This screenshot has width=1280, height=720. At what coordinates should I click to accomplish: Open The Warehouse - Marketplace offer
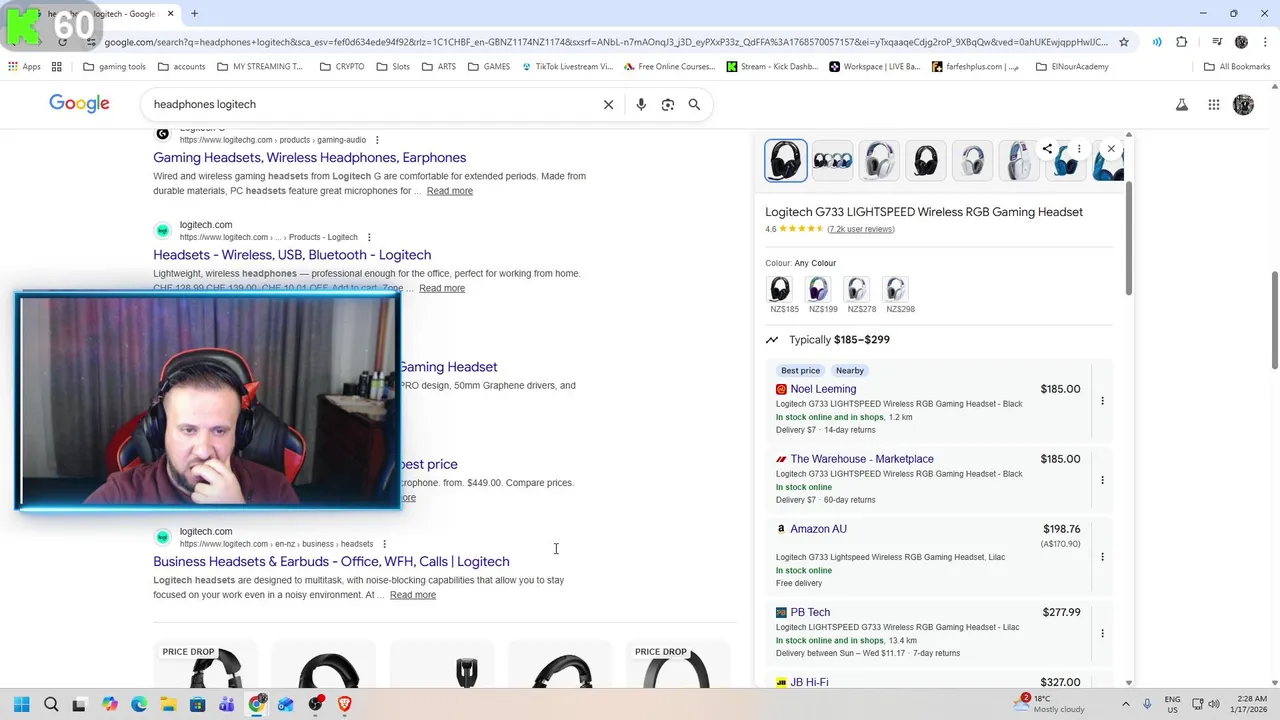pos(862,459)
